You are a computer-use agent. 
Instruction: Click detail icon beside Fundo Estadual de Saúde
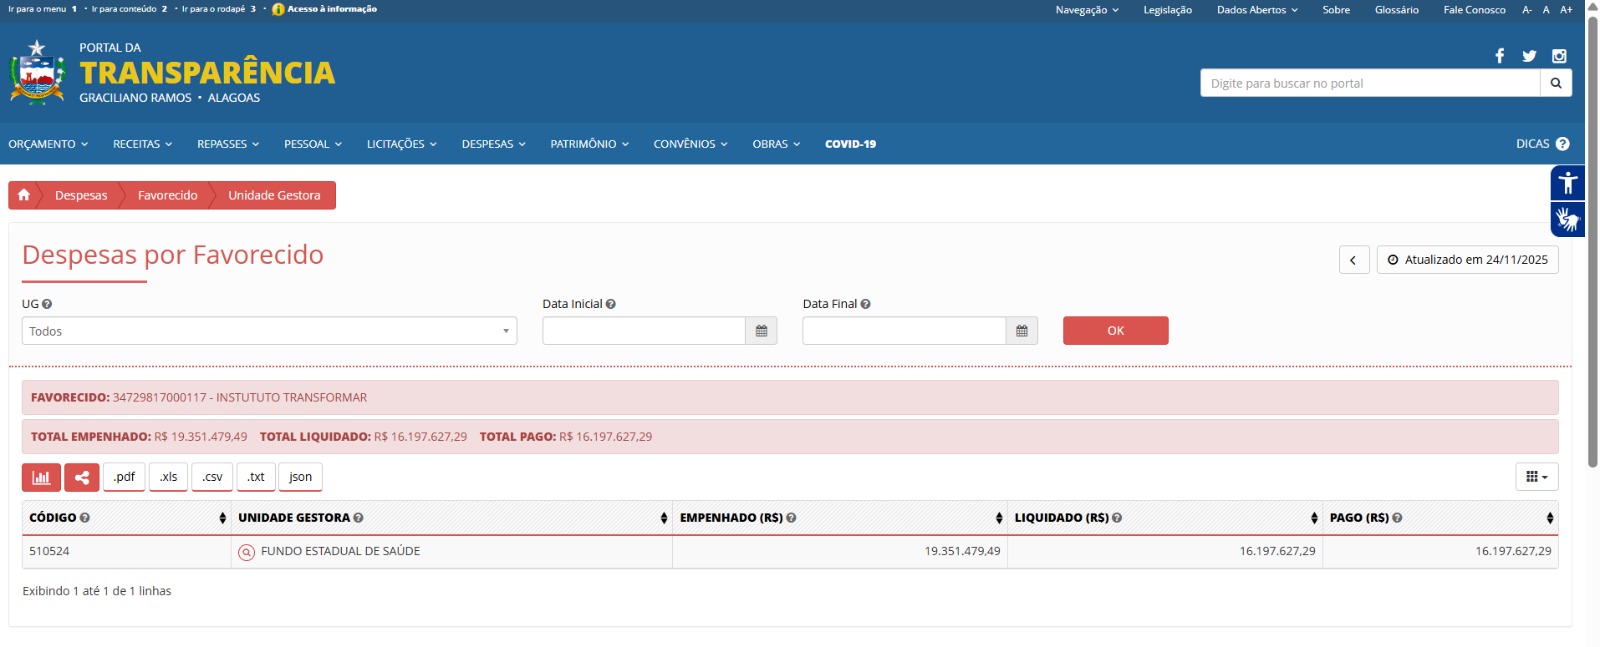tap(247, 552)
